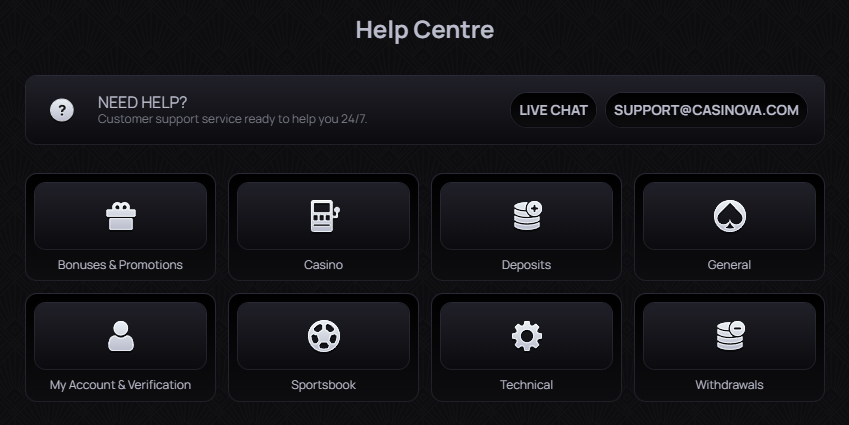
Task: Open the soccer ball Sportsbook icon
Action: [x=324, y=336]
